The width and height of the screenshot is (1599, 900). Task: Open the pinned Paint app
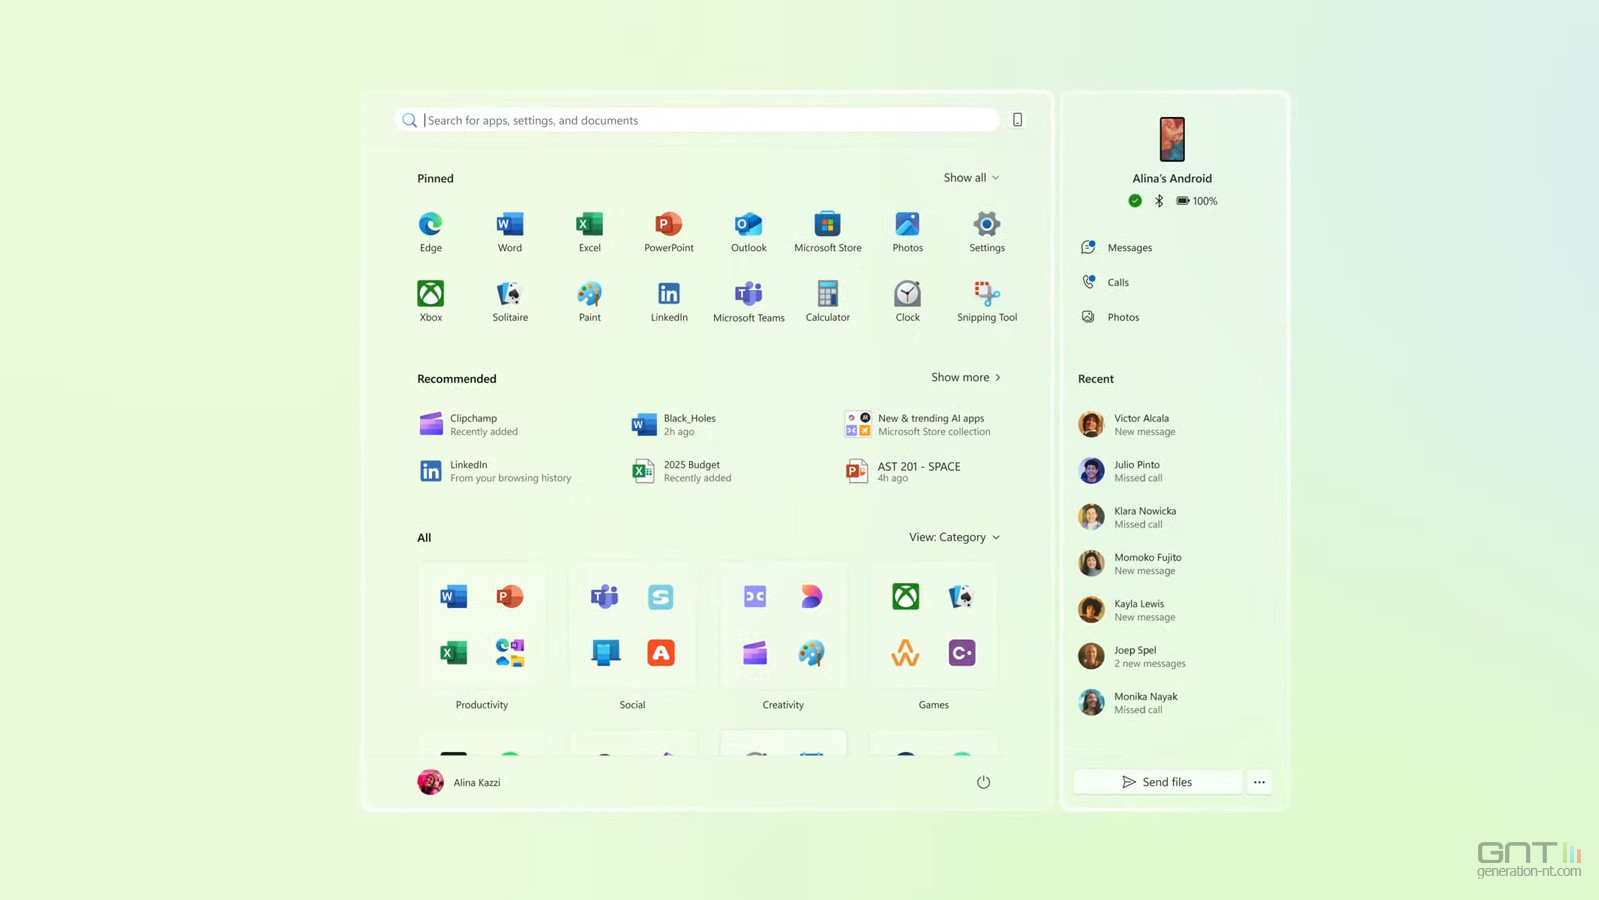pos(589,301)
